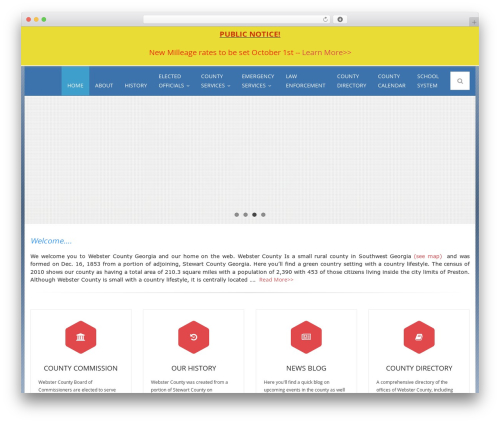Open the County Directory nav item
500x423 pixels.
[351, 81]
